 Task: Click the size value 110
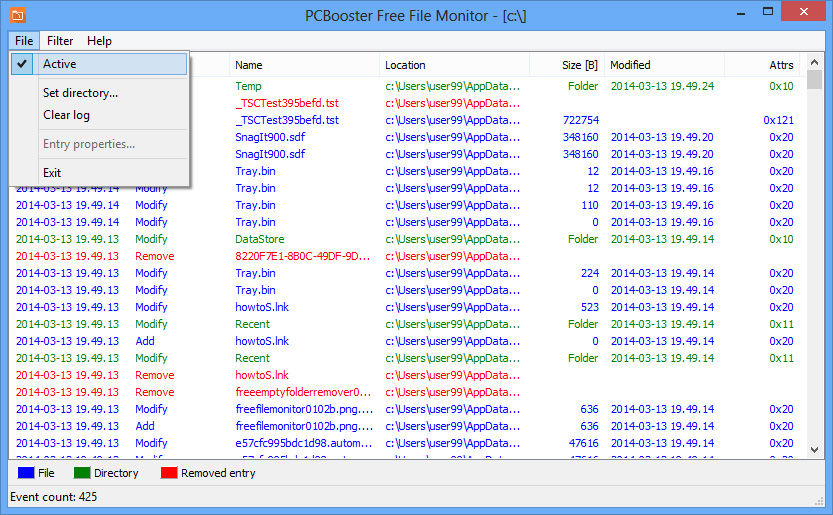tap(590, 205)
